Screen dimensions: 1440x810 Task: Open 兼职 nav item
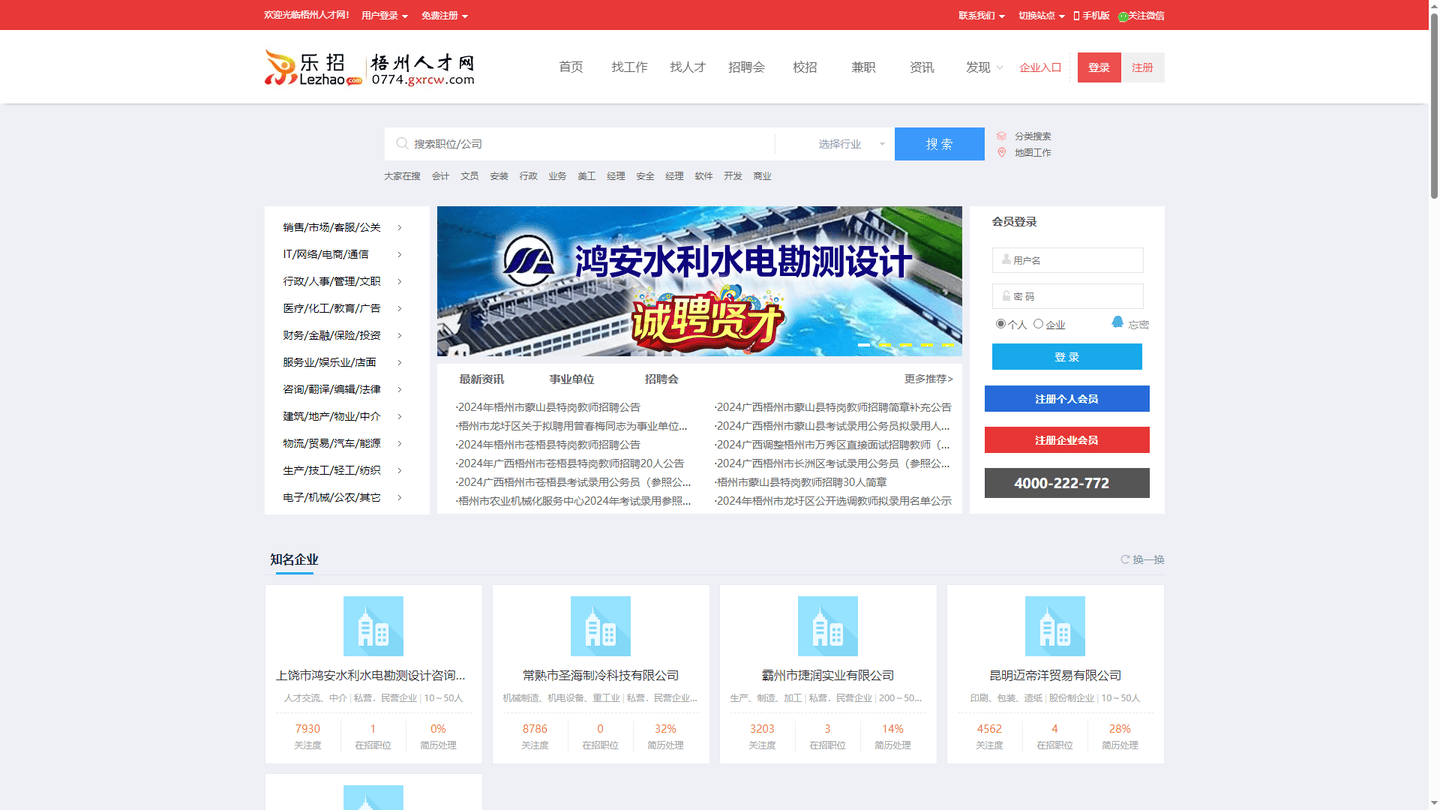(x=863, y=67)
